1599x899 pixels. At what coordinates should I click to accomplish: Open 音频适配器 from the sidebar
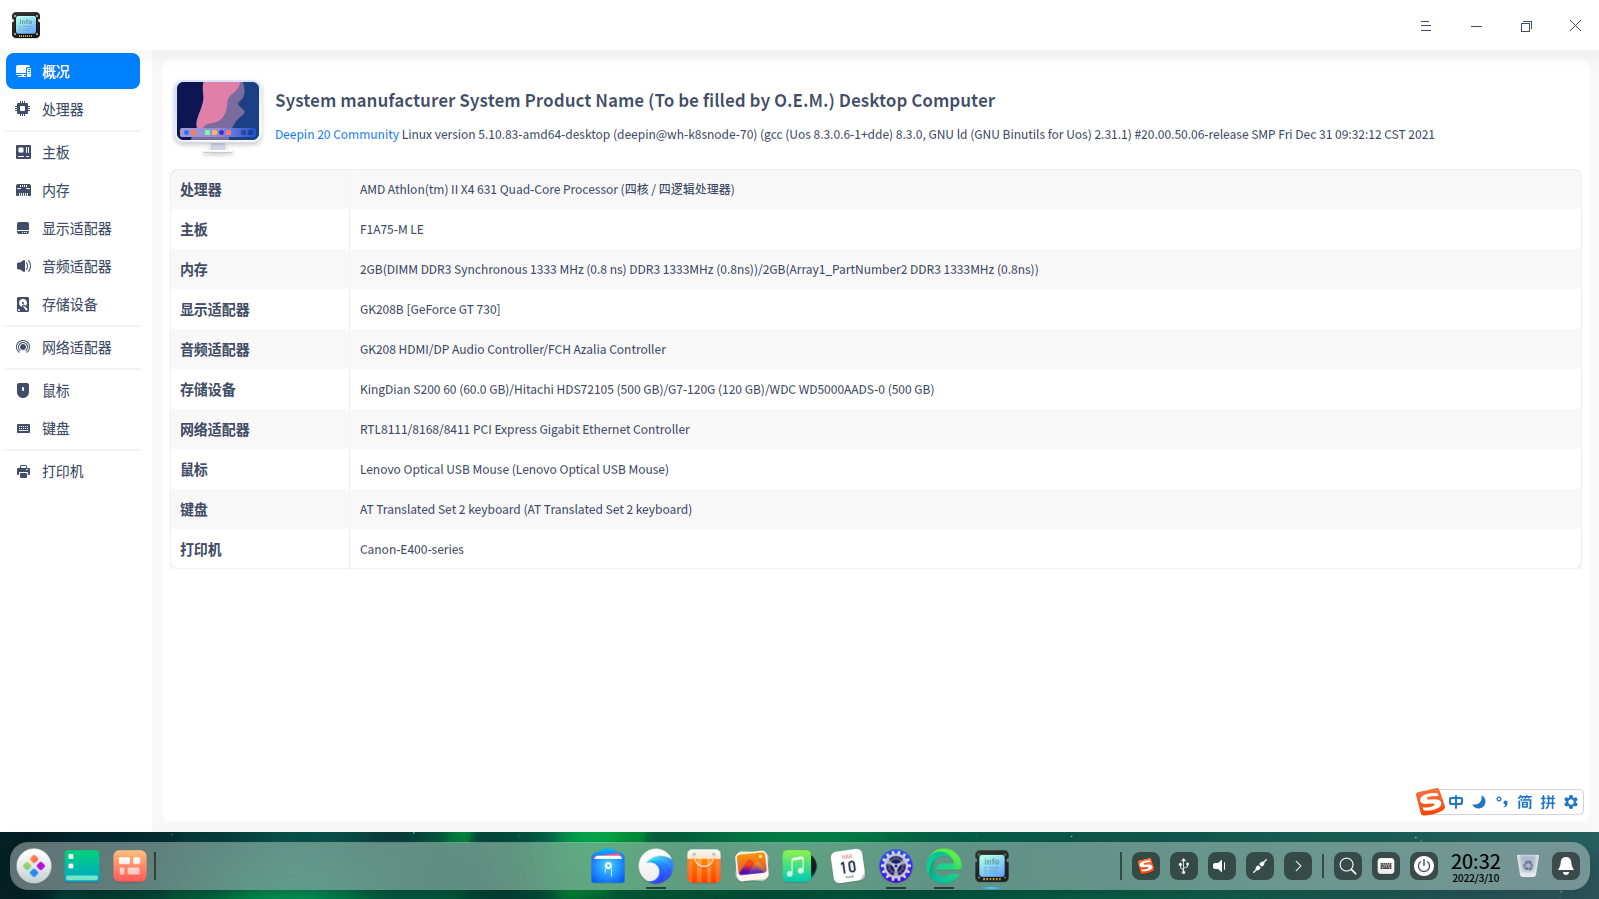point(73,266)
